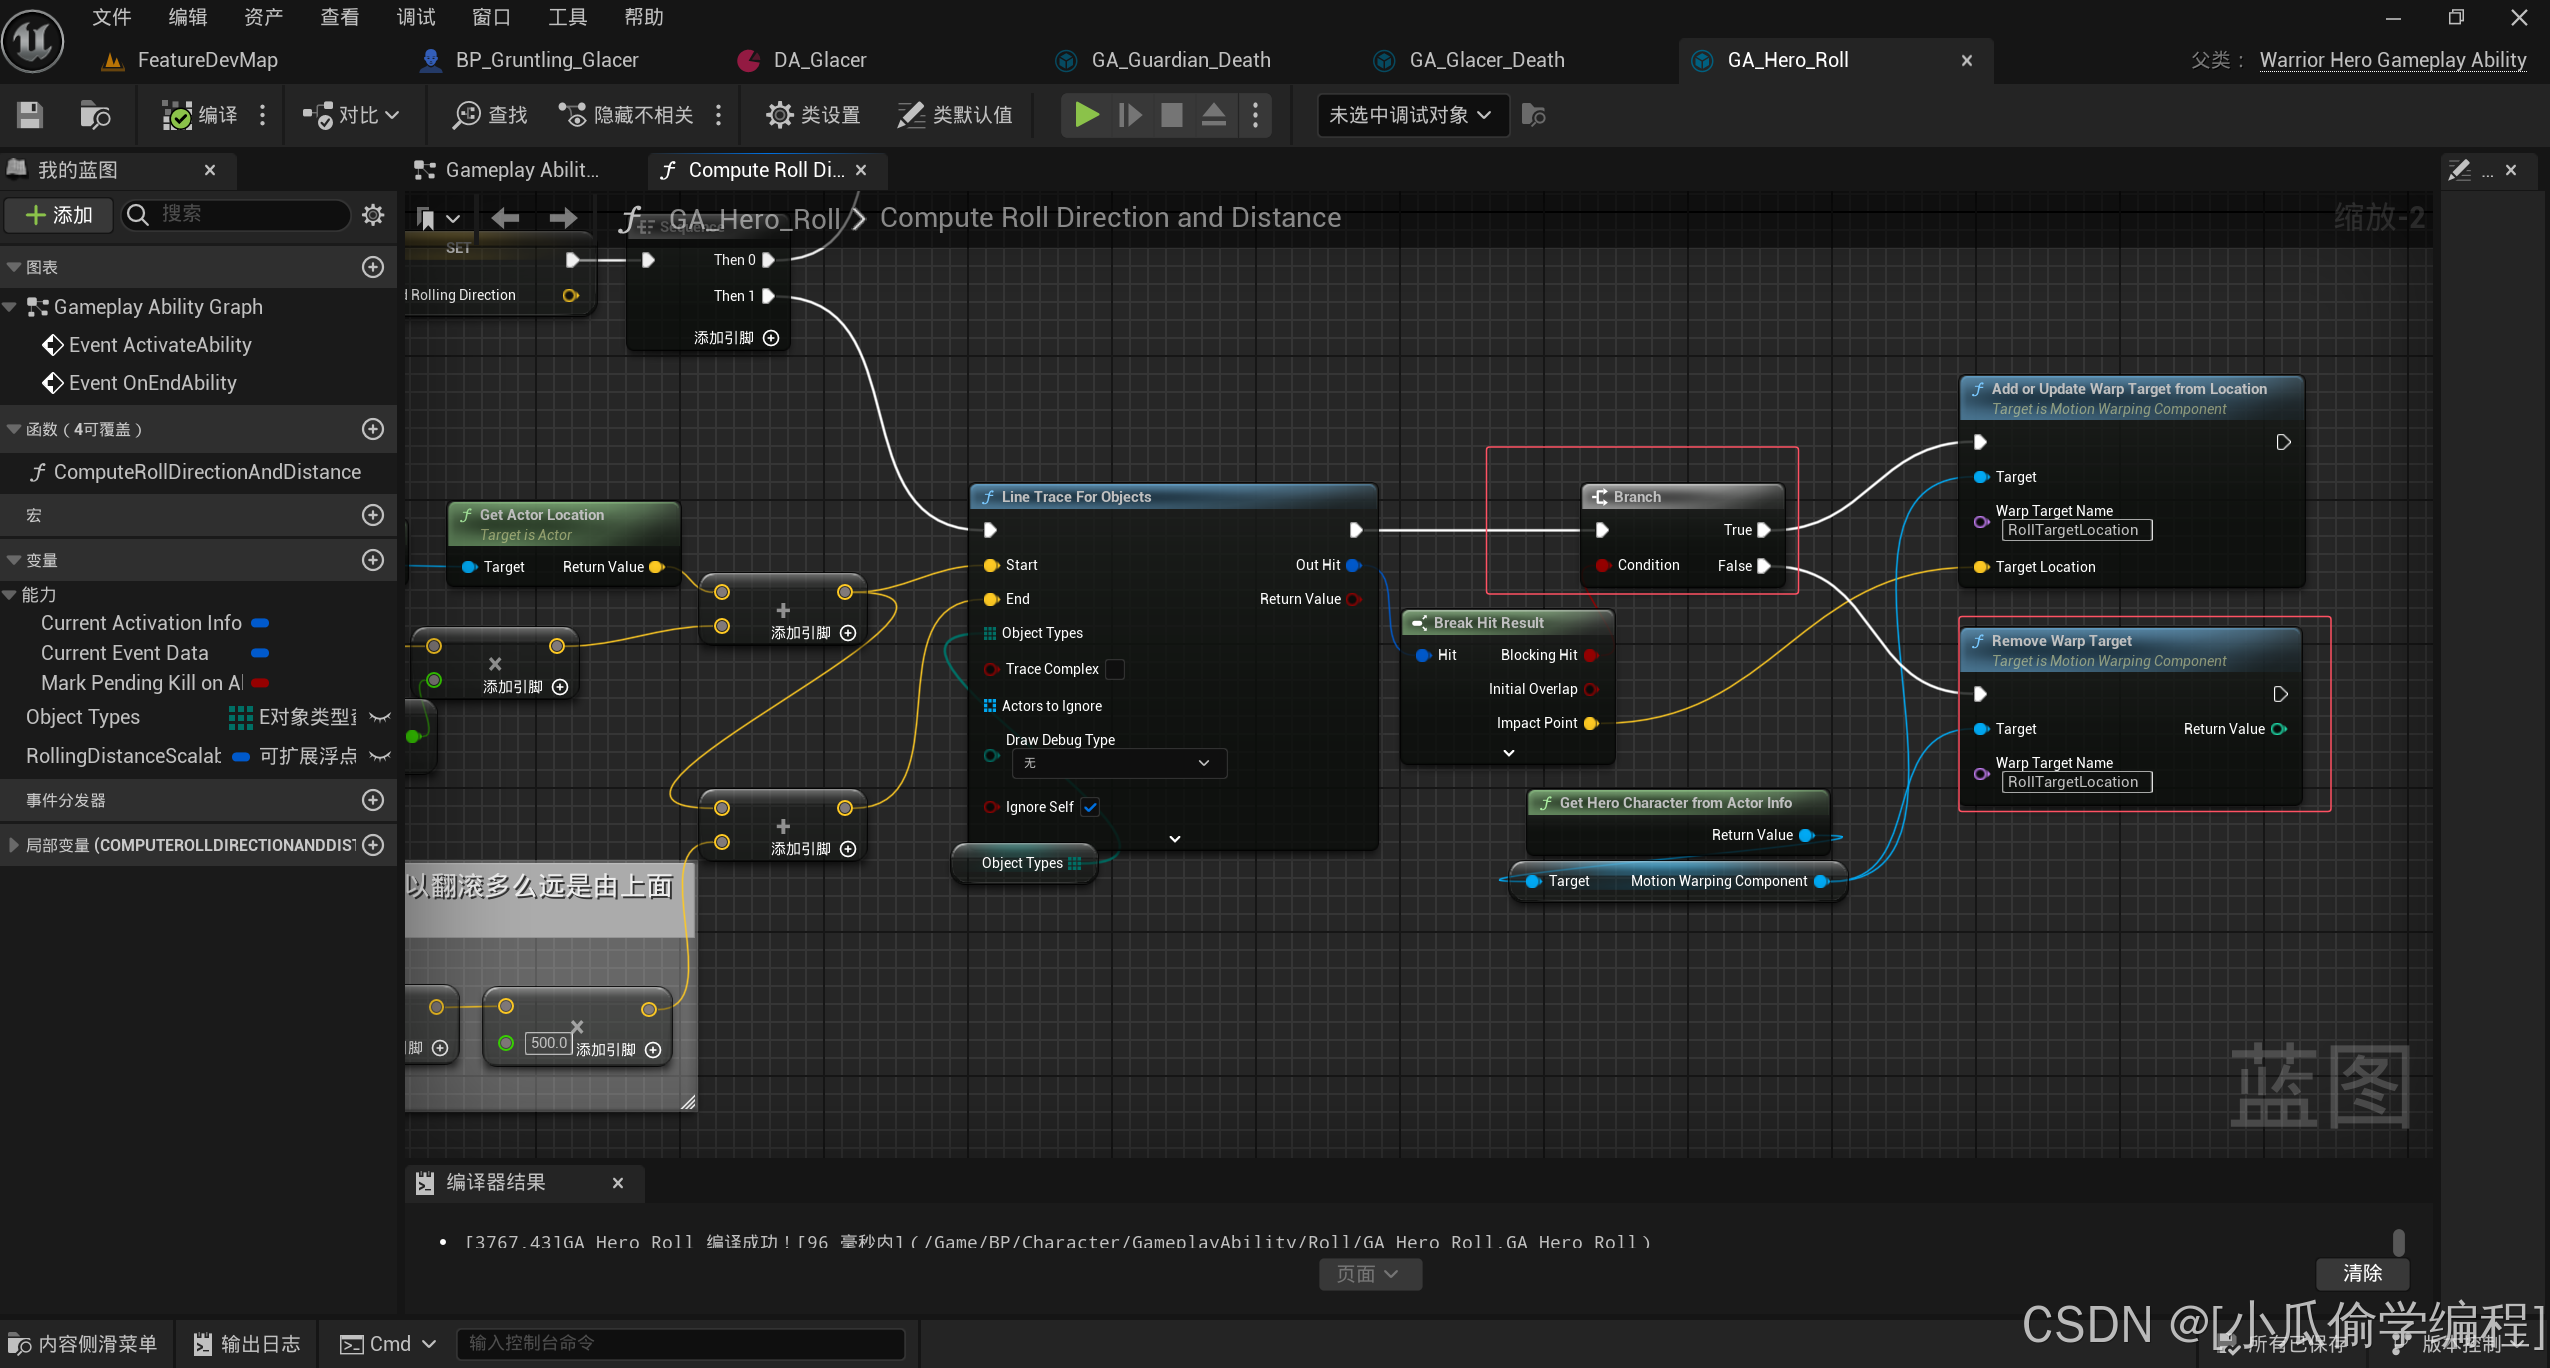
Task: Open Warrior Hero Gameplay Ability parent link
Action: [x=2392, y=60]
